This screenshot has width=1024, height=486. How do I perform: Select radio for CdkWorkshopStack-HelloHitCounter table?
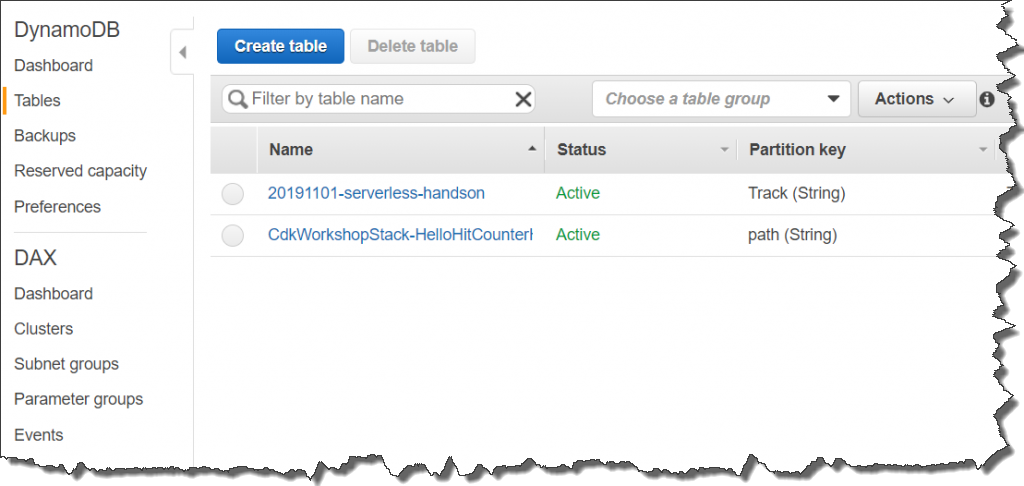click(x=232, y=236)
